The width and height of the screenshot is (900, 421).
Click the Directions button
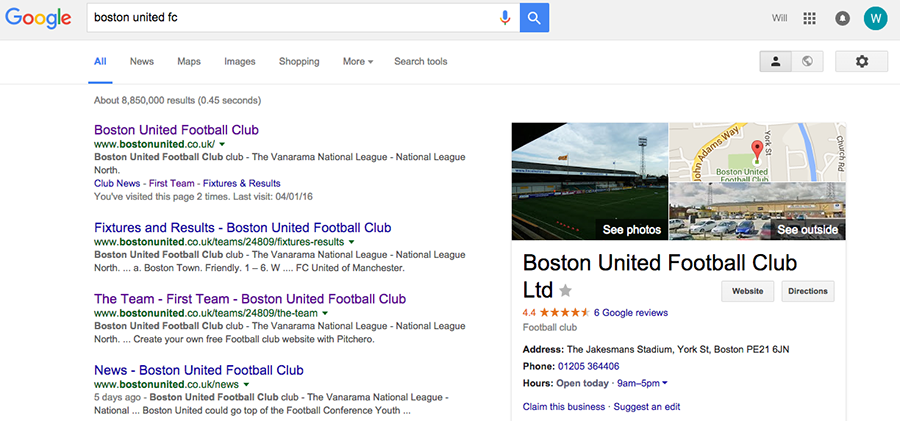click(808, 291)
